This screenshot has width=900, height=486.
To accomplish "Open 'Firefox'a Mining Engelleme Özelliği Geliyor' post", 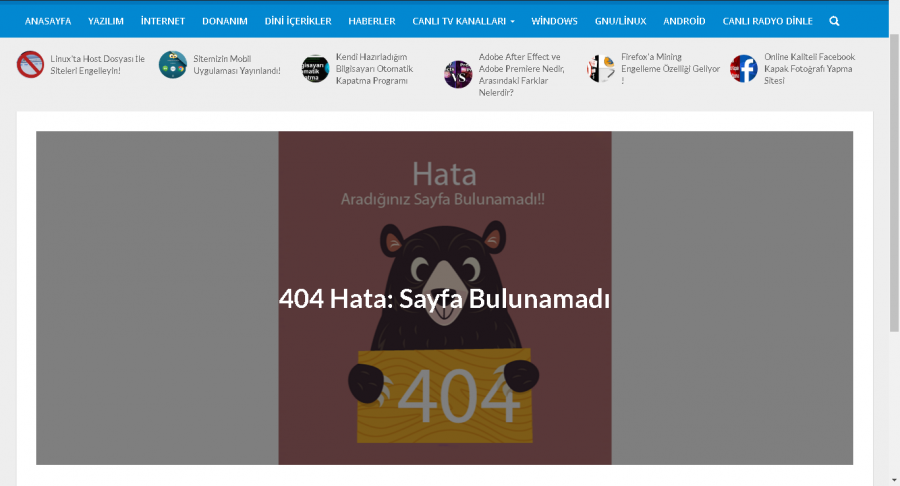I will point(670,69).
